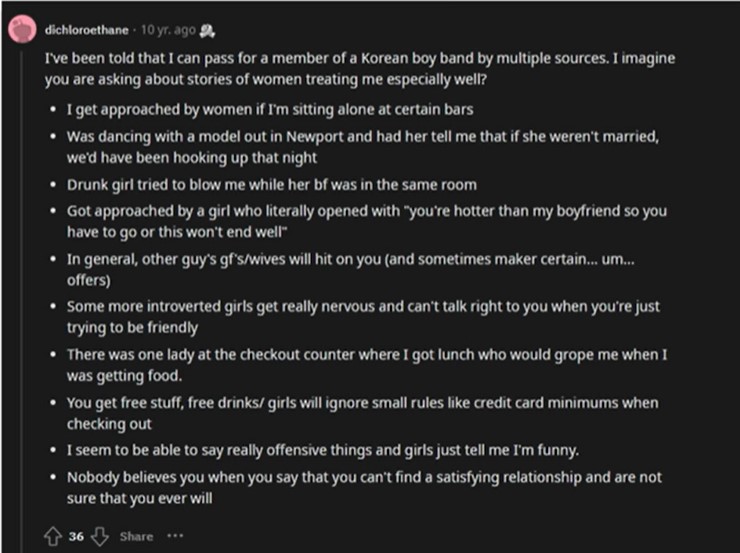Upvote the dichloroethane comment
This screenshot has width=740, height=553.
click(55, 536)
